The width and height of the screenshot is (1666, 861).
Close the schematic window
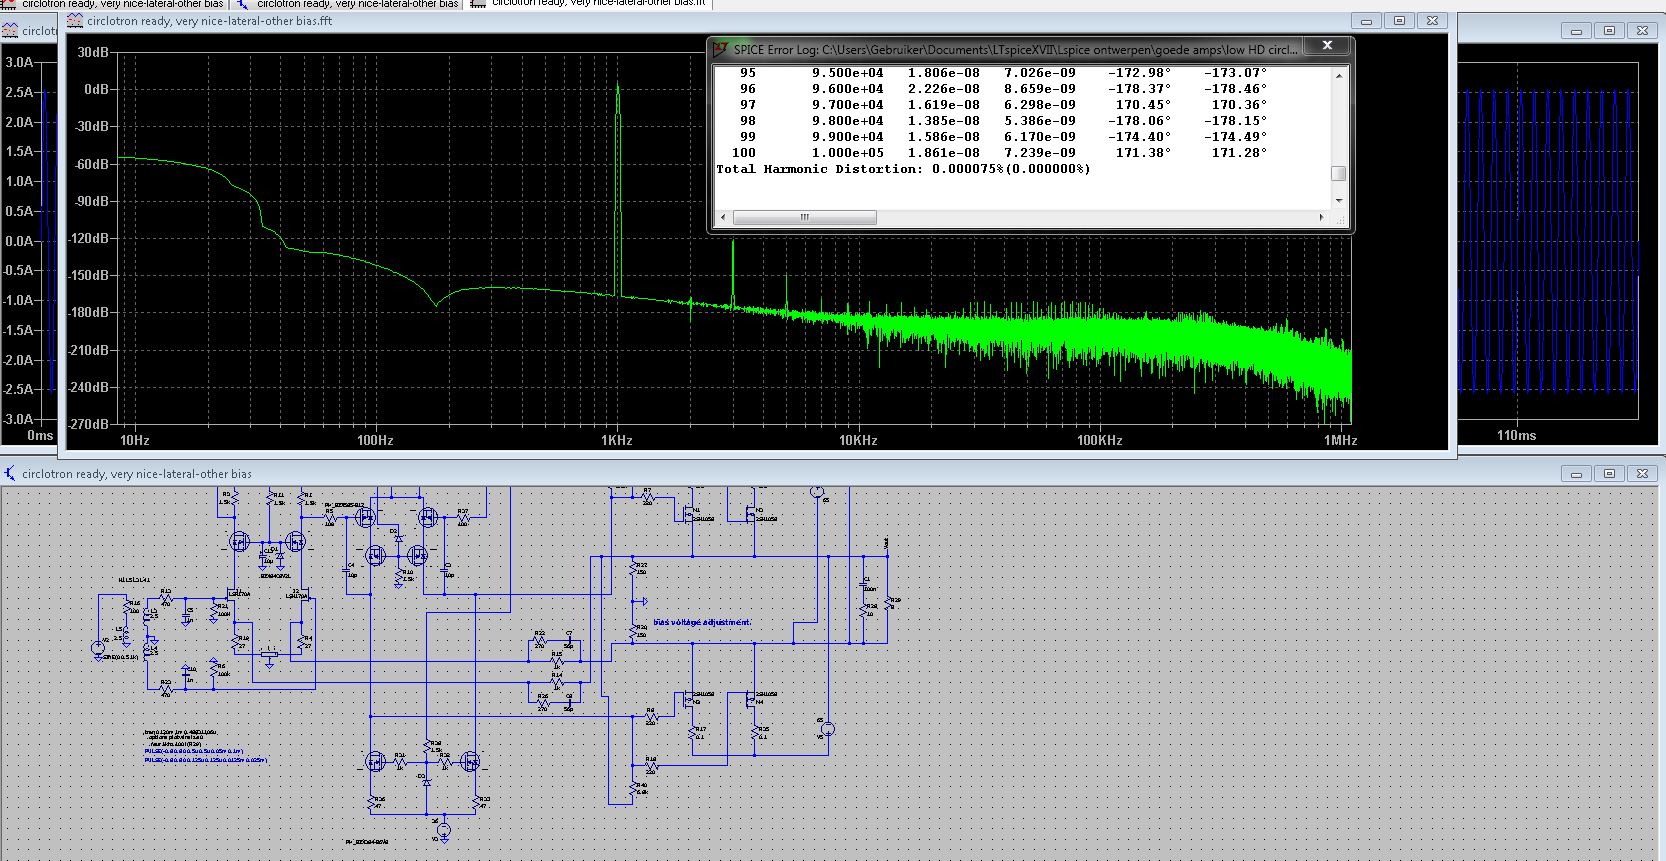pos(1642,474)
